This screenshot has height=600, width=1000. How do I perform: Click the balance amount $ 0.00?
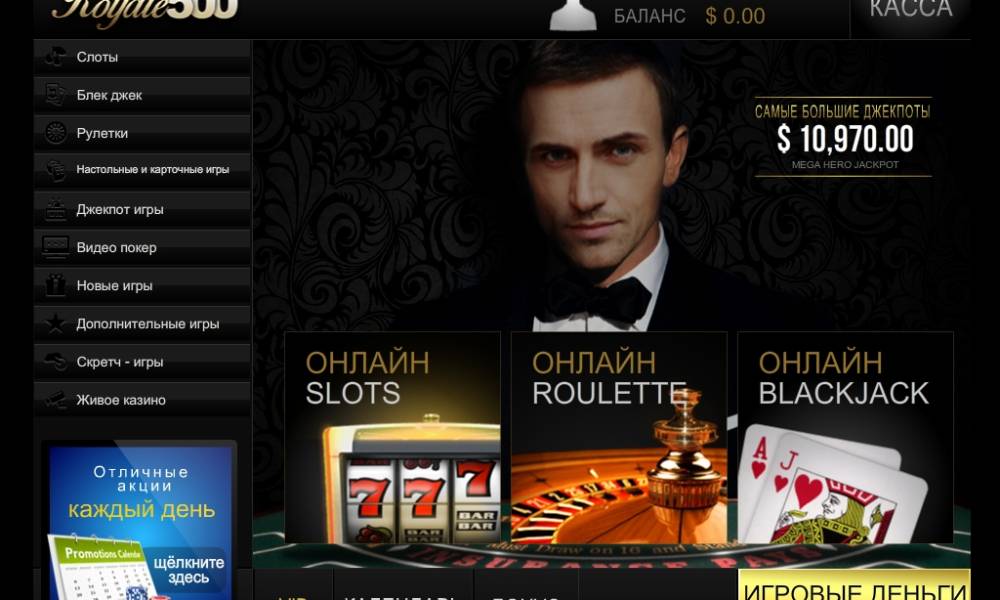[x=735, y=16]
